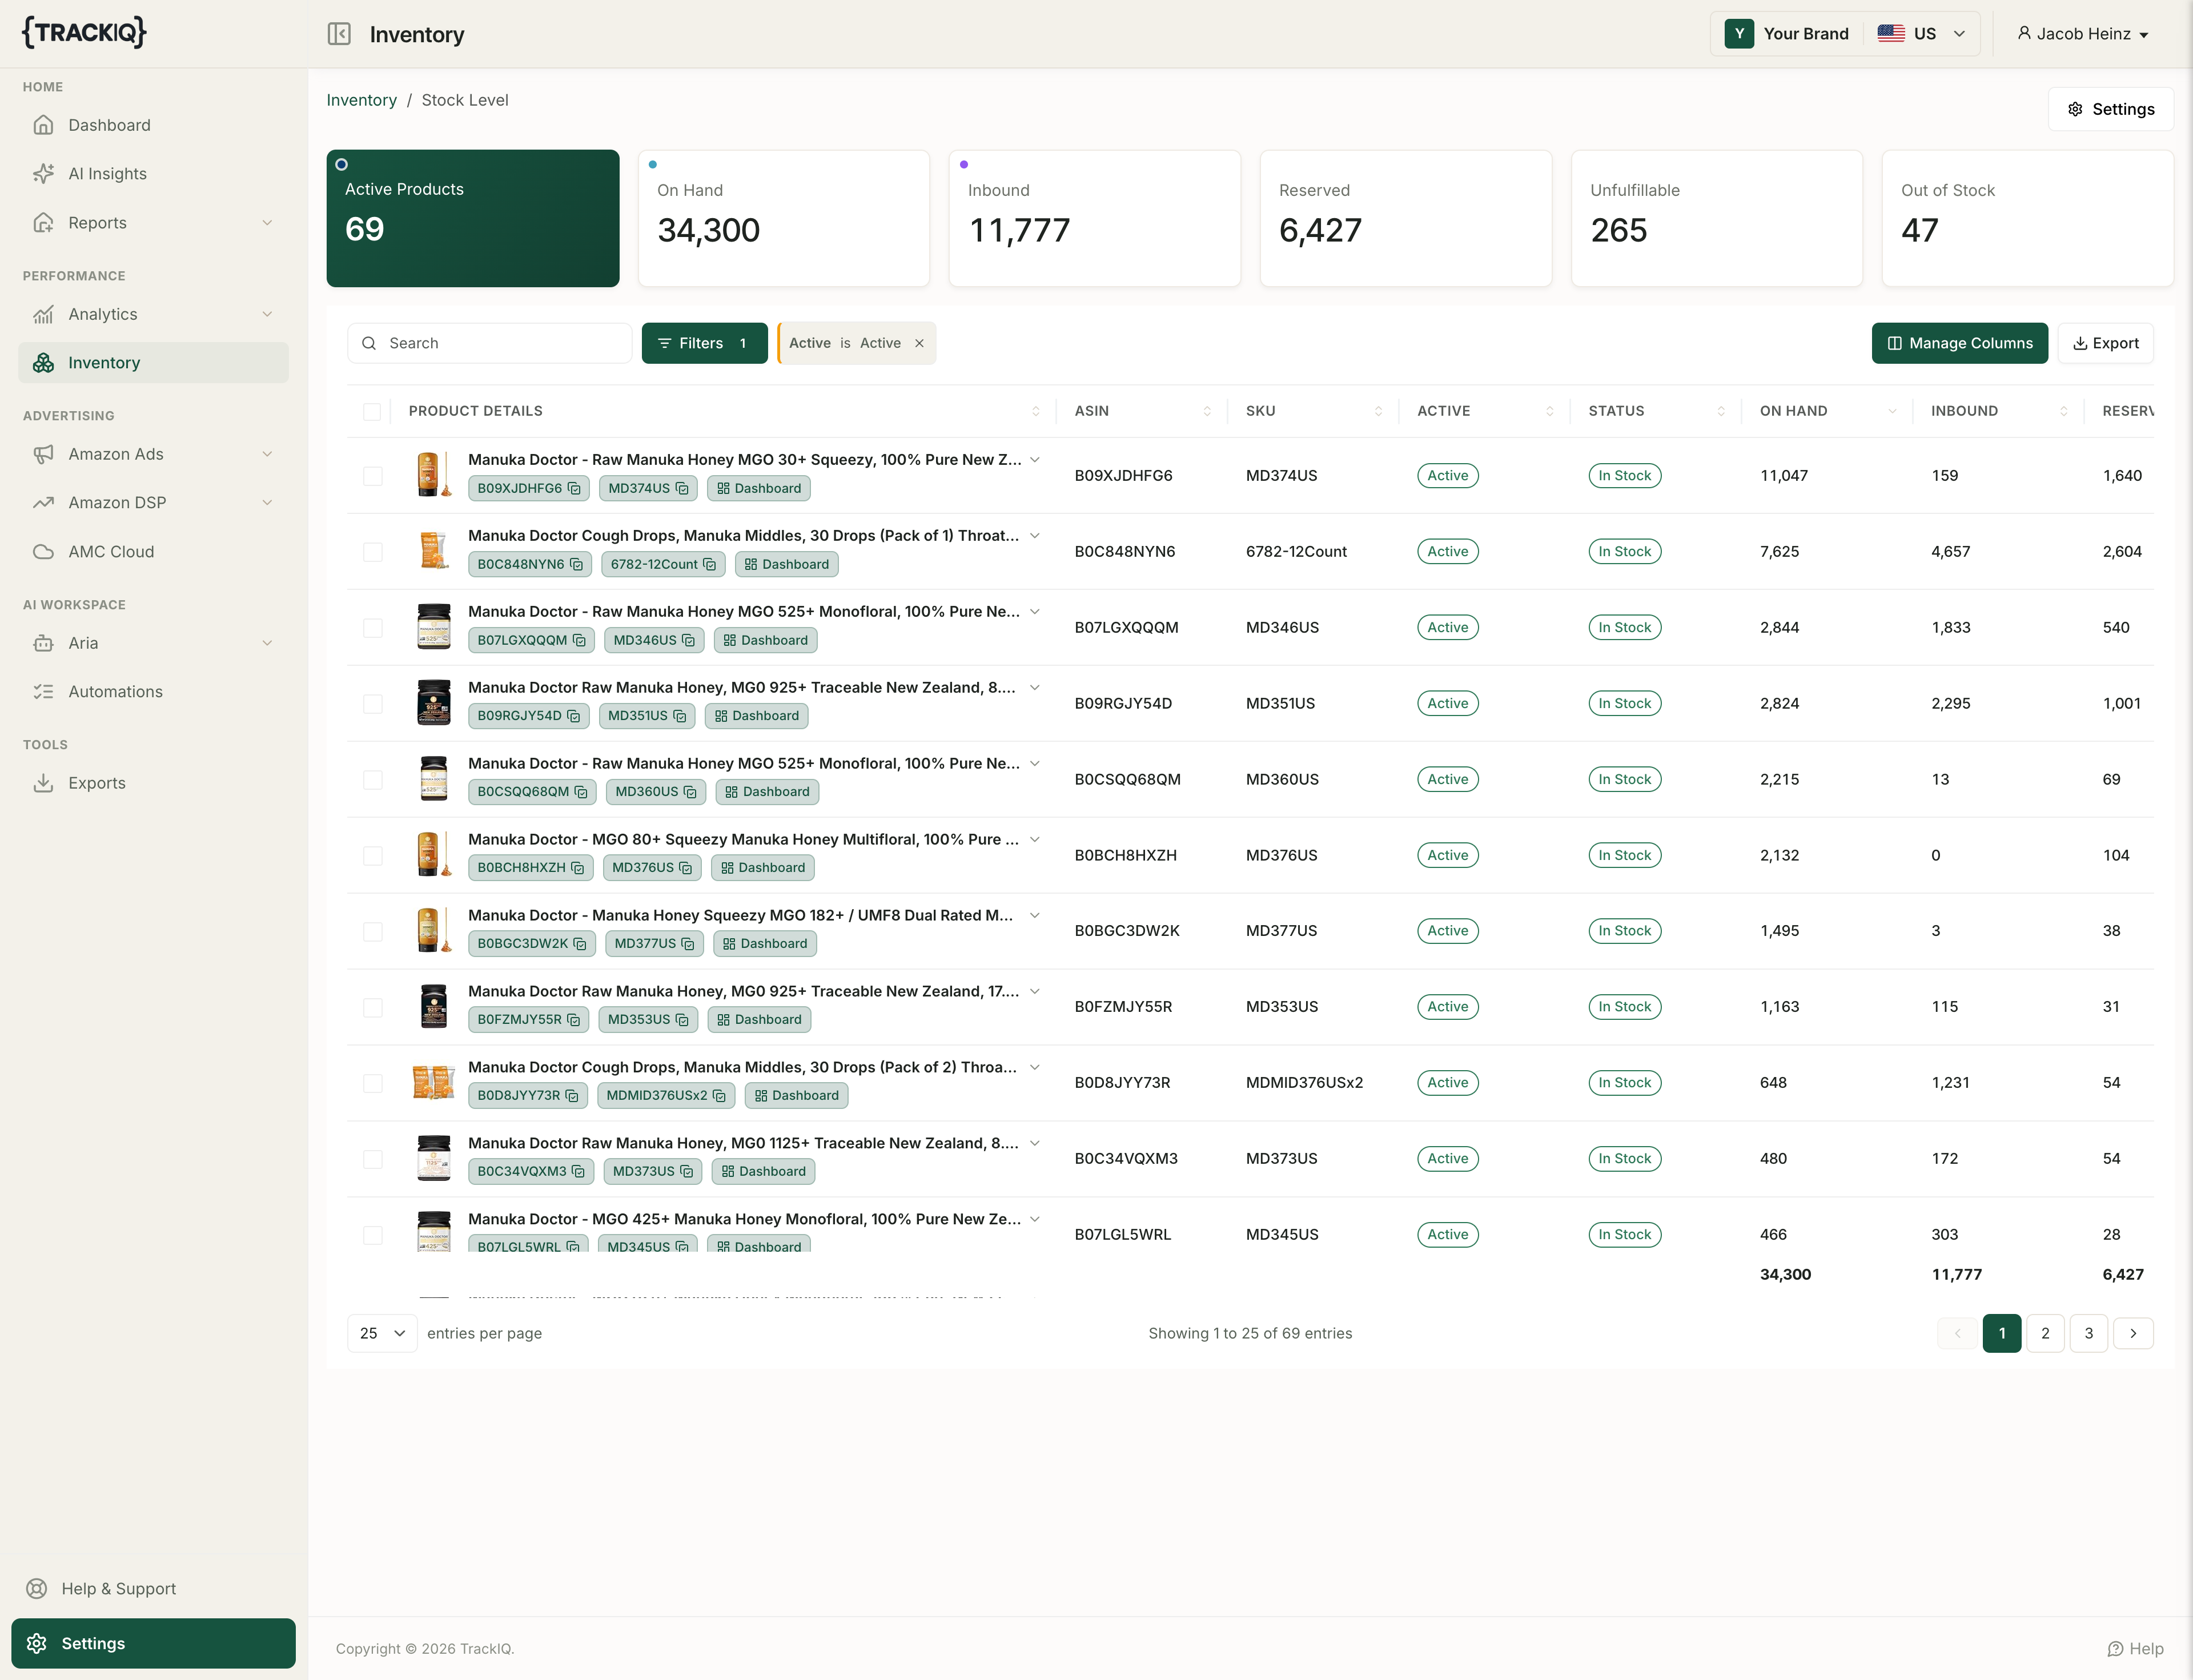This screenshot has height=1680, width=2193.
Task: Open AI Insights in the sidebar
Action: pos(153,174)
